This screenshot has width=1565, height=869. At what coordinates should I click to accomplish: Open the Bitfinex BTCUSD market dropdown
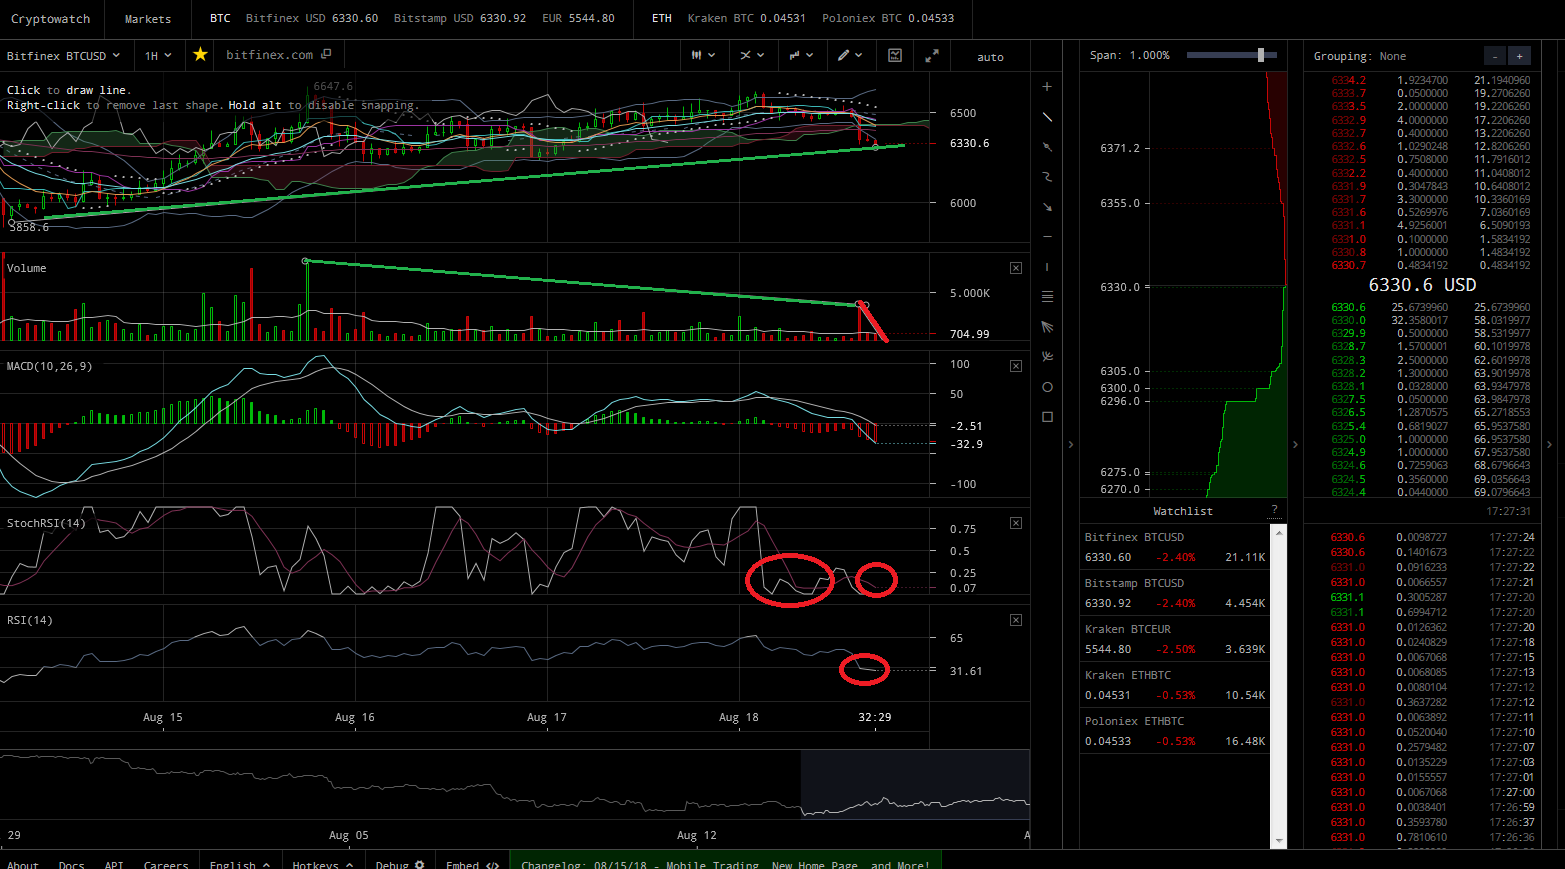[63, 56]
